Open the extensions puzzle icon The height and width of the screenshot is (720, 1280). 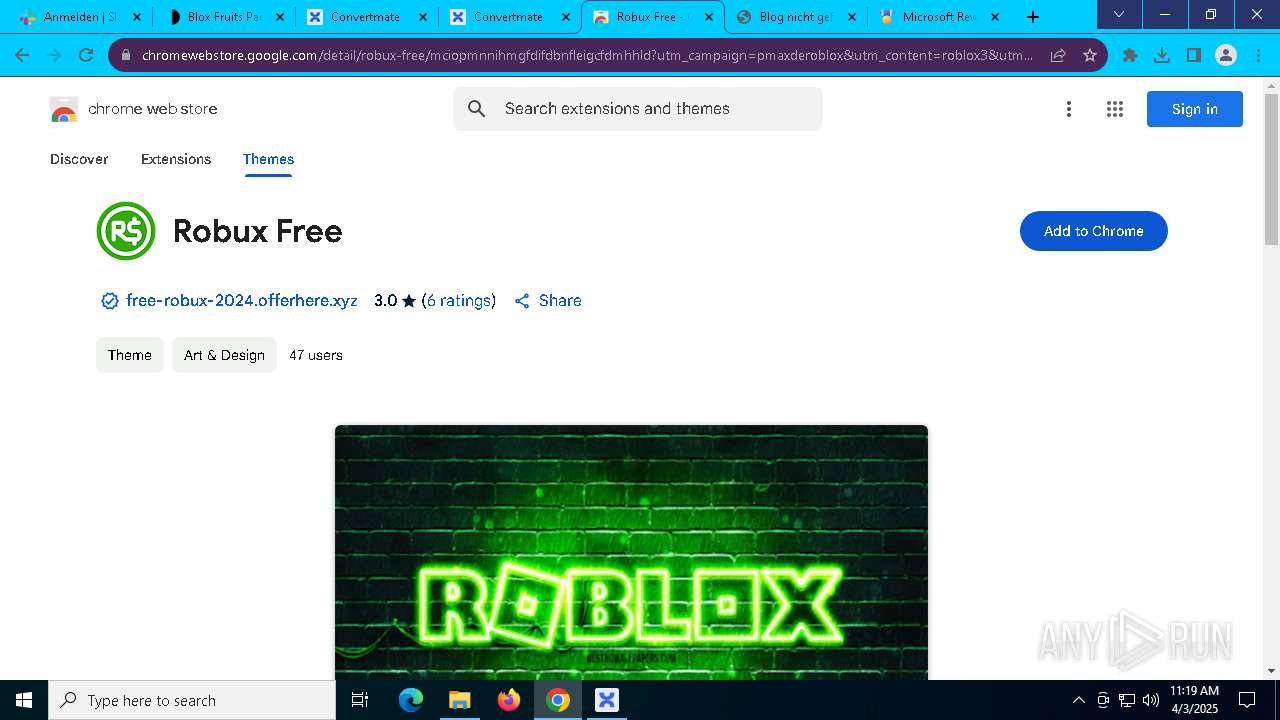point(1130,55)
